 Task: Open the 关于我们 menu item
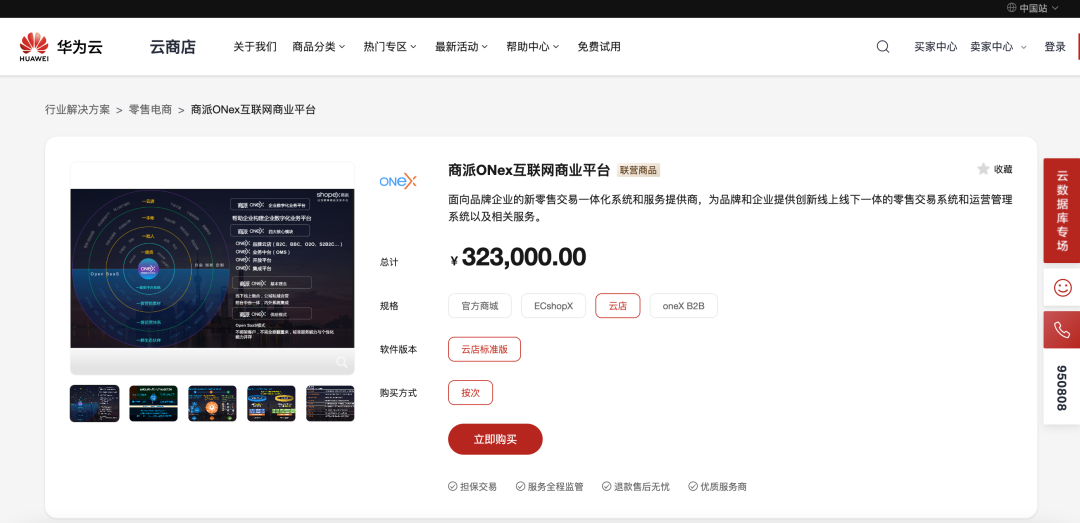pos(255,47)
